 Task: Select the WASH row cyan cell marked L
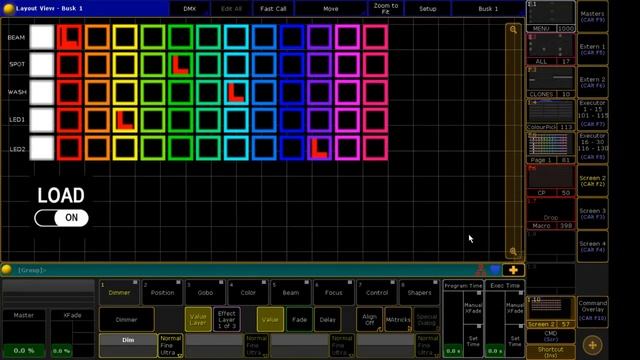[x=236, y=92]
